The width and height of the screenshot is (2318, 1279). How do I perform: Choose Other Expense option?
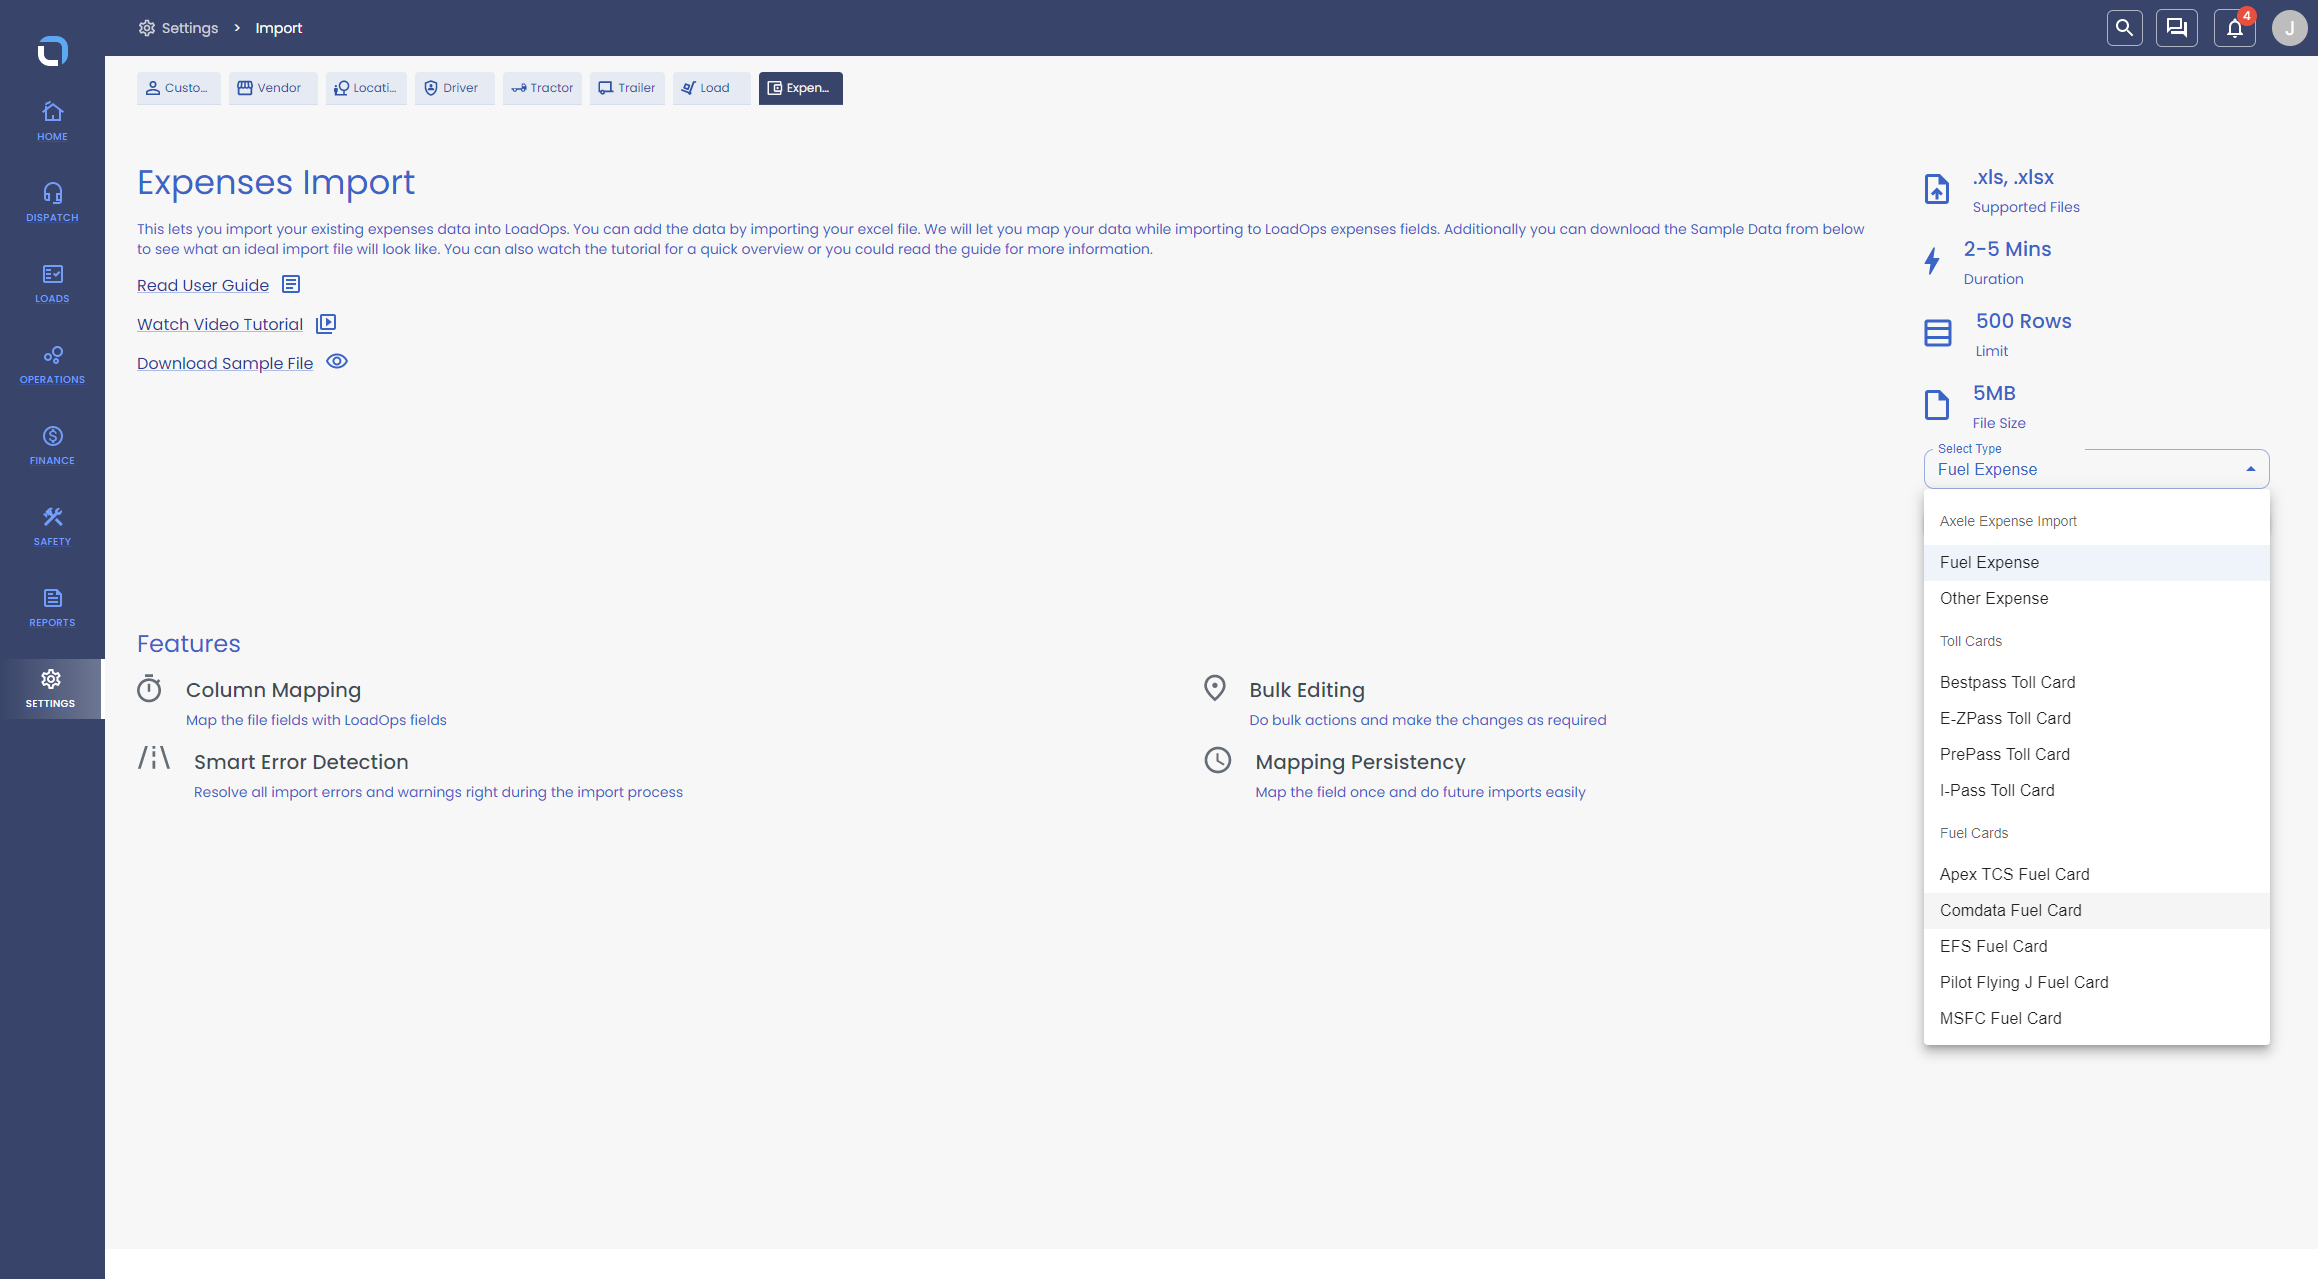[2097, 598]
